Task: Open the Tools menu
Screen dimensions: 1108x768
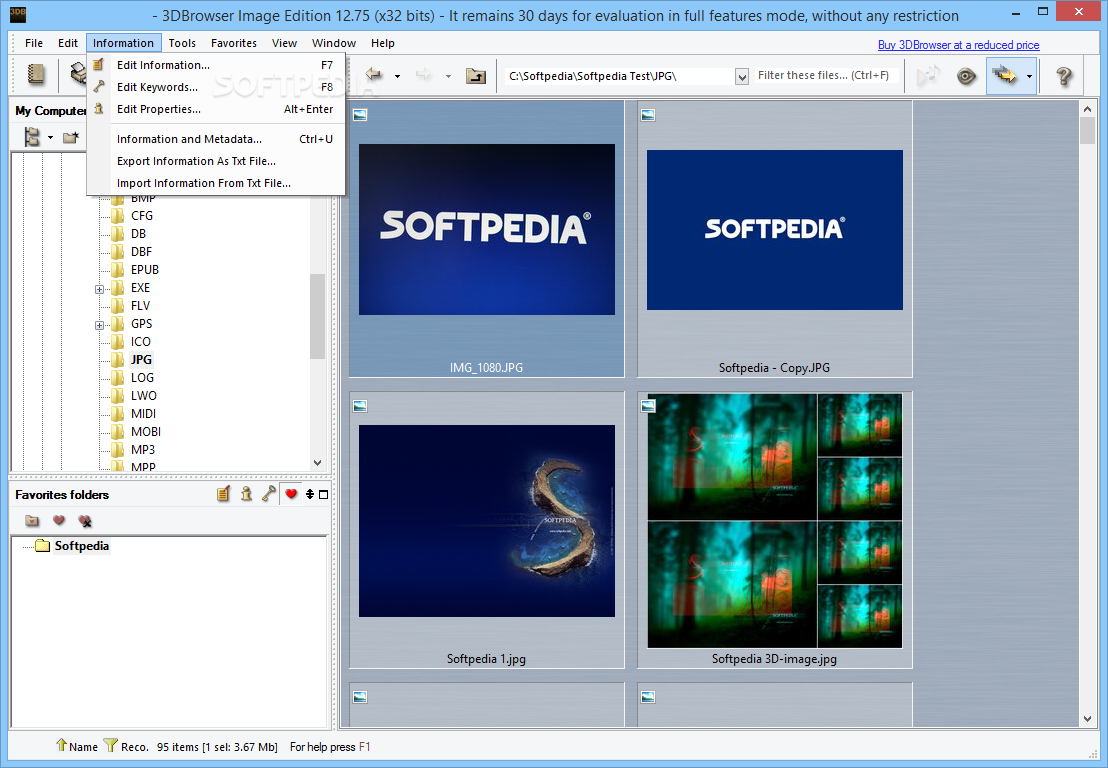Action: (x=182, y=43)
